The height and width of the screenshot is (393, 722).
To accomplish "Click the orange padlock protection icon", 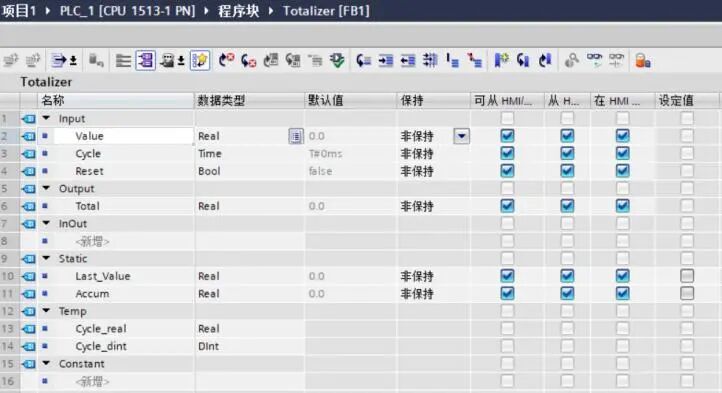I will (x=643, y=60).
